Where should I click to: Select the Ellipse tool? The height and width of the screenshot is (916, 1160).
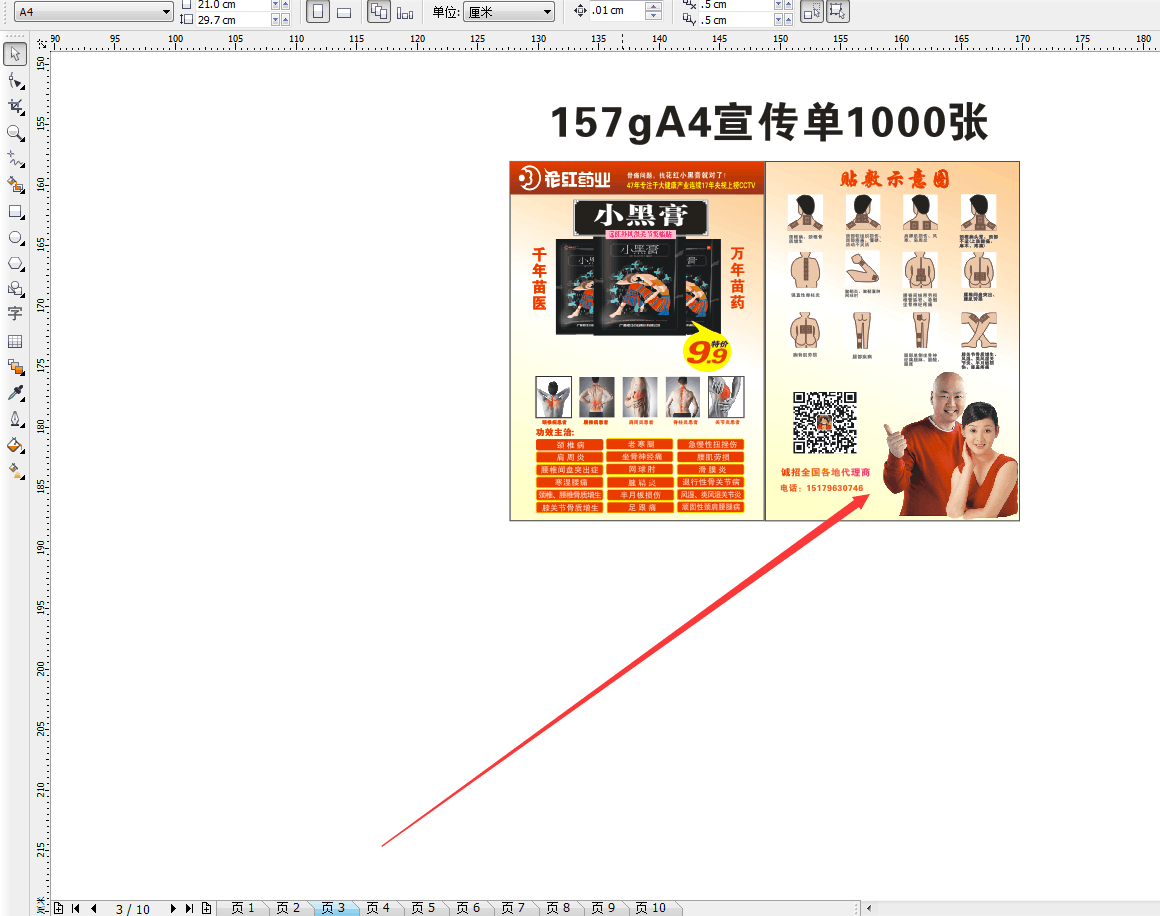[15, 238]
